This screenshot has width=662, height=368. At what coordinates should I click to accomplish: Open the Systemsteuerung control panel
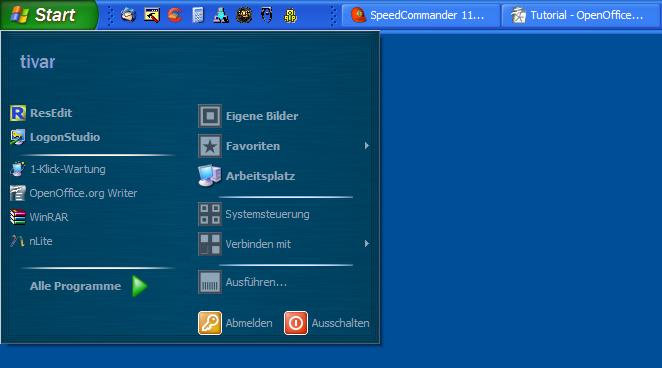click(x=267, y=214)
